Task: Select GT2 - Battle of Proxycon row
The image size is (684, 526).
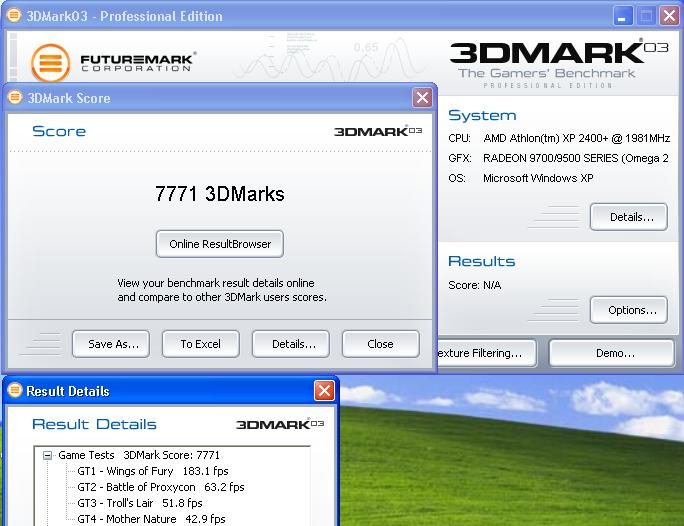Action: click(161, 487)
